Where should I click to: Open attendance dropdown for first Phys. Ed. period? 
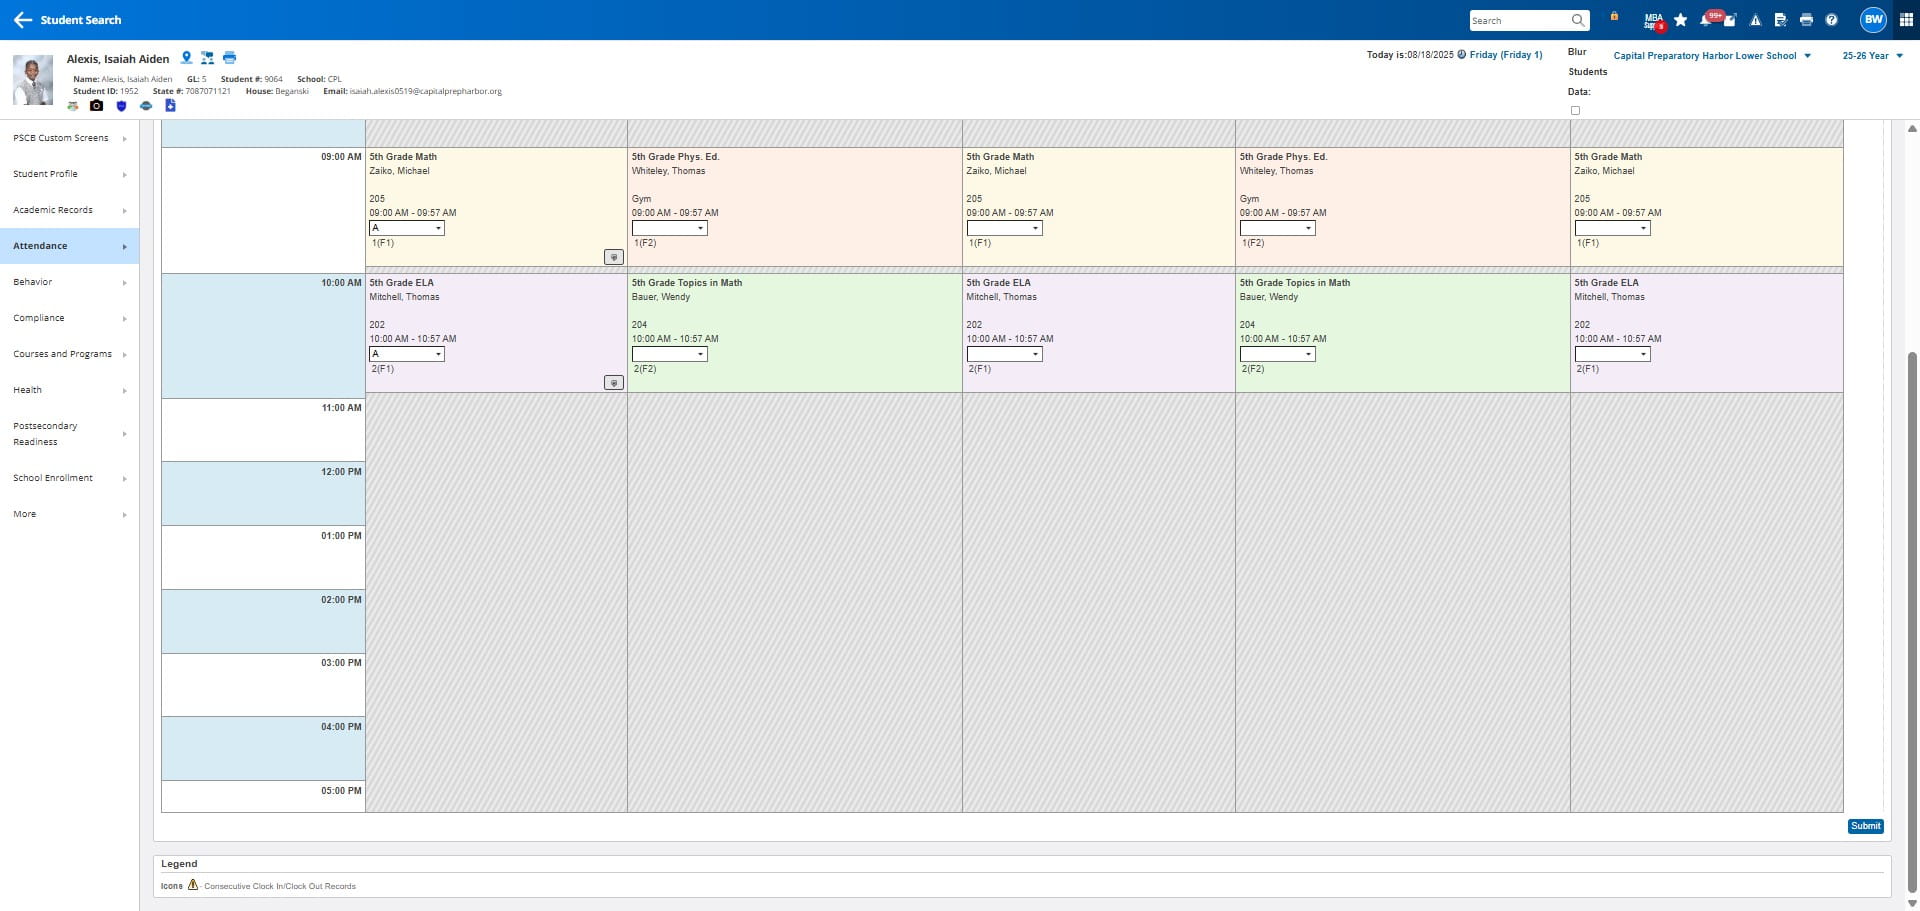pos(669,228)
